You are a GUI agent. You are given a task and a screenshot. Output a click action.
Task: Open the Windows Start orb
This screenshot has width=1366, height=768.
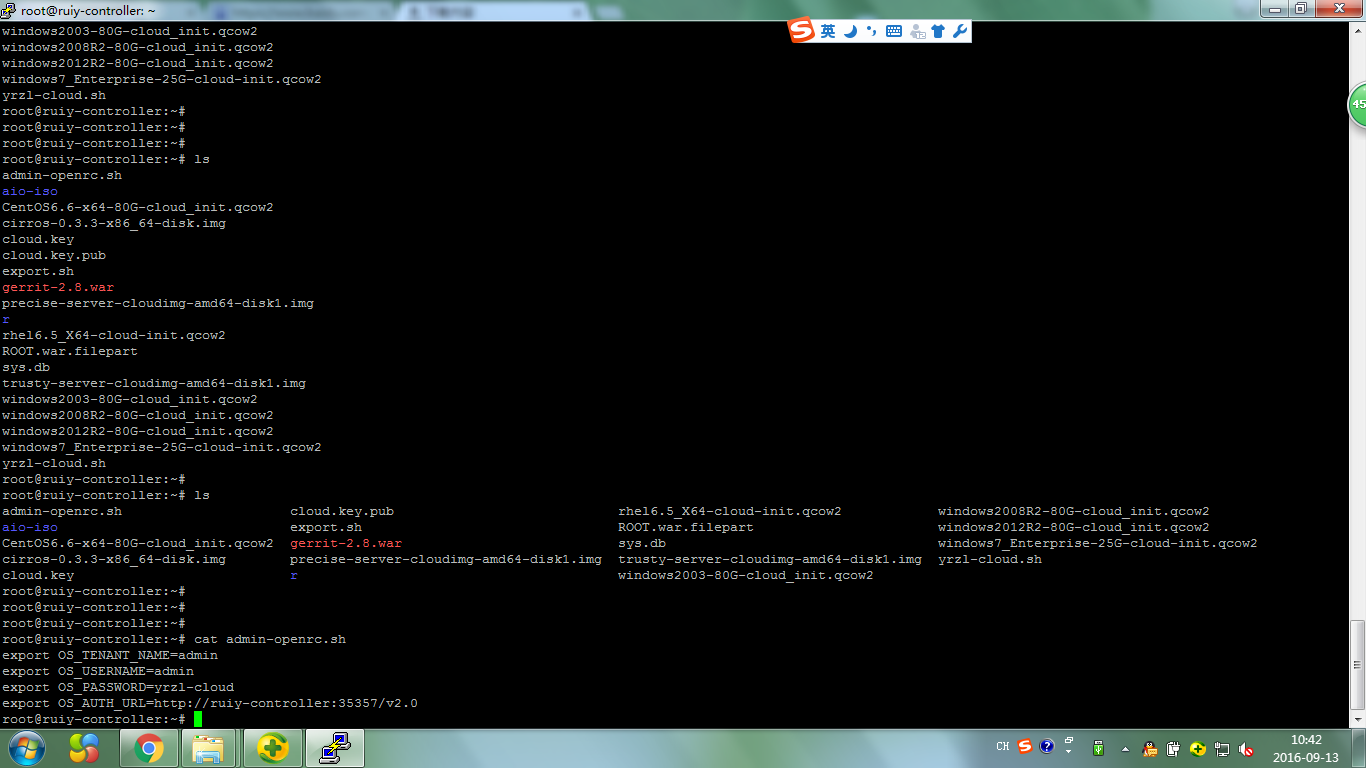[26, 747]
